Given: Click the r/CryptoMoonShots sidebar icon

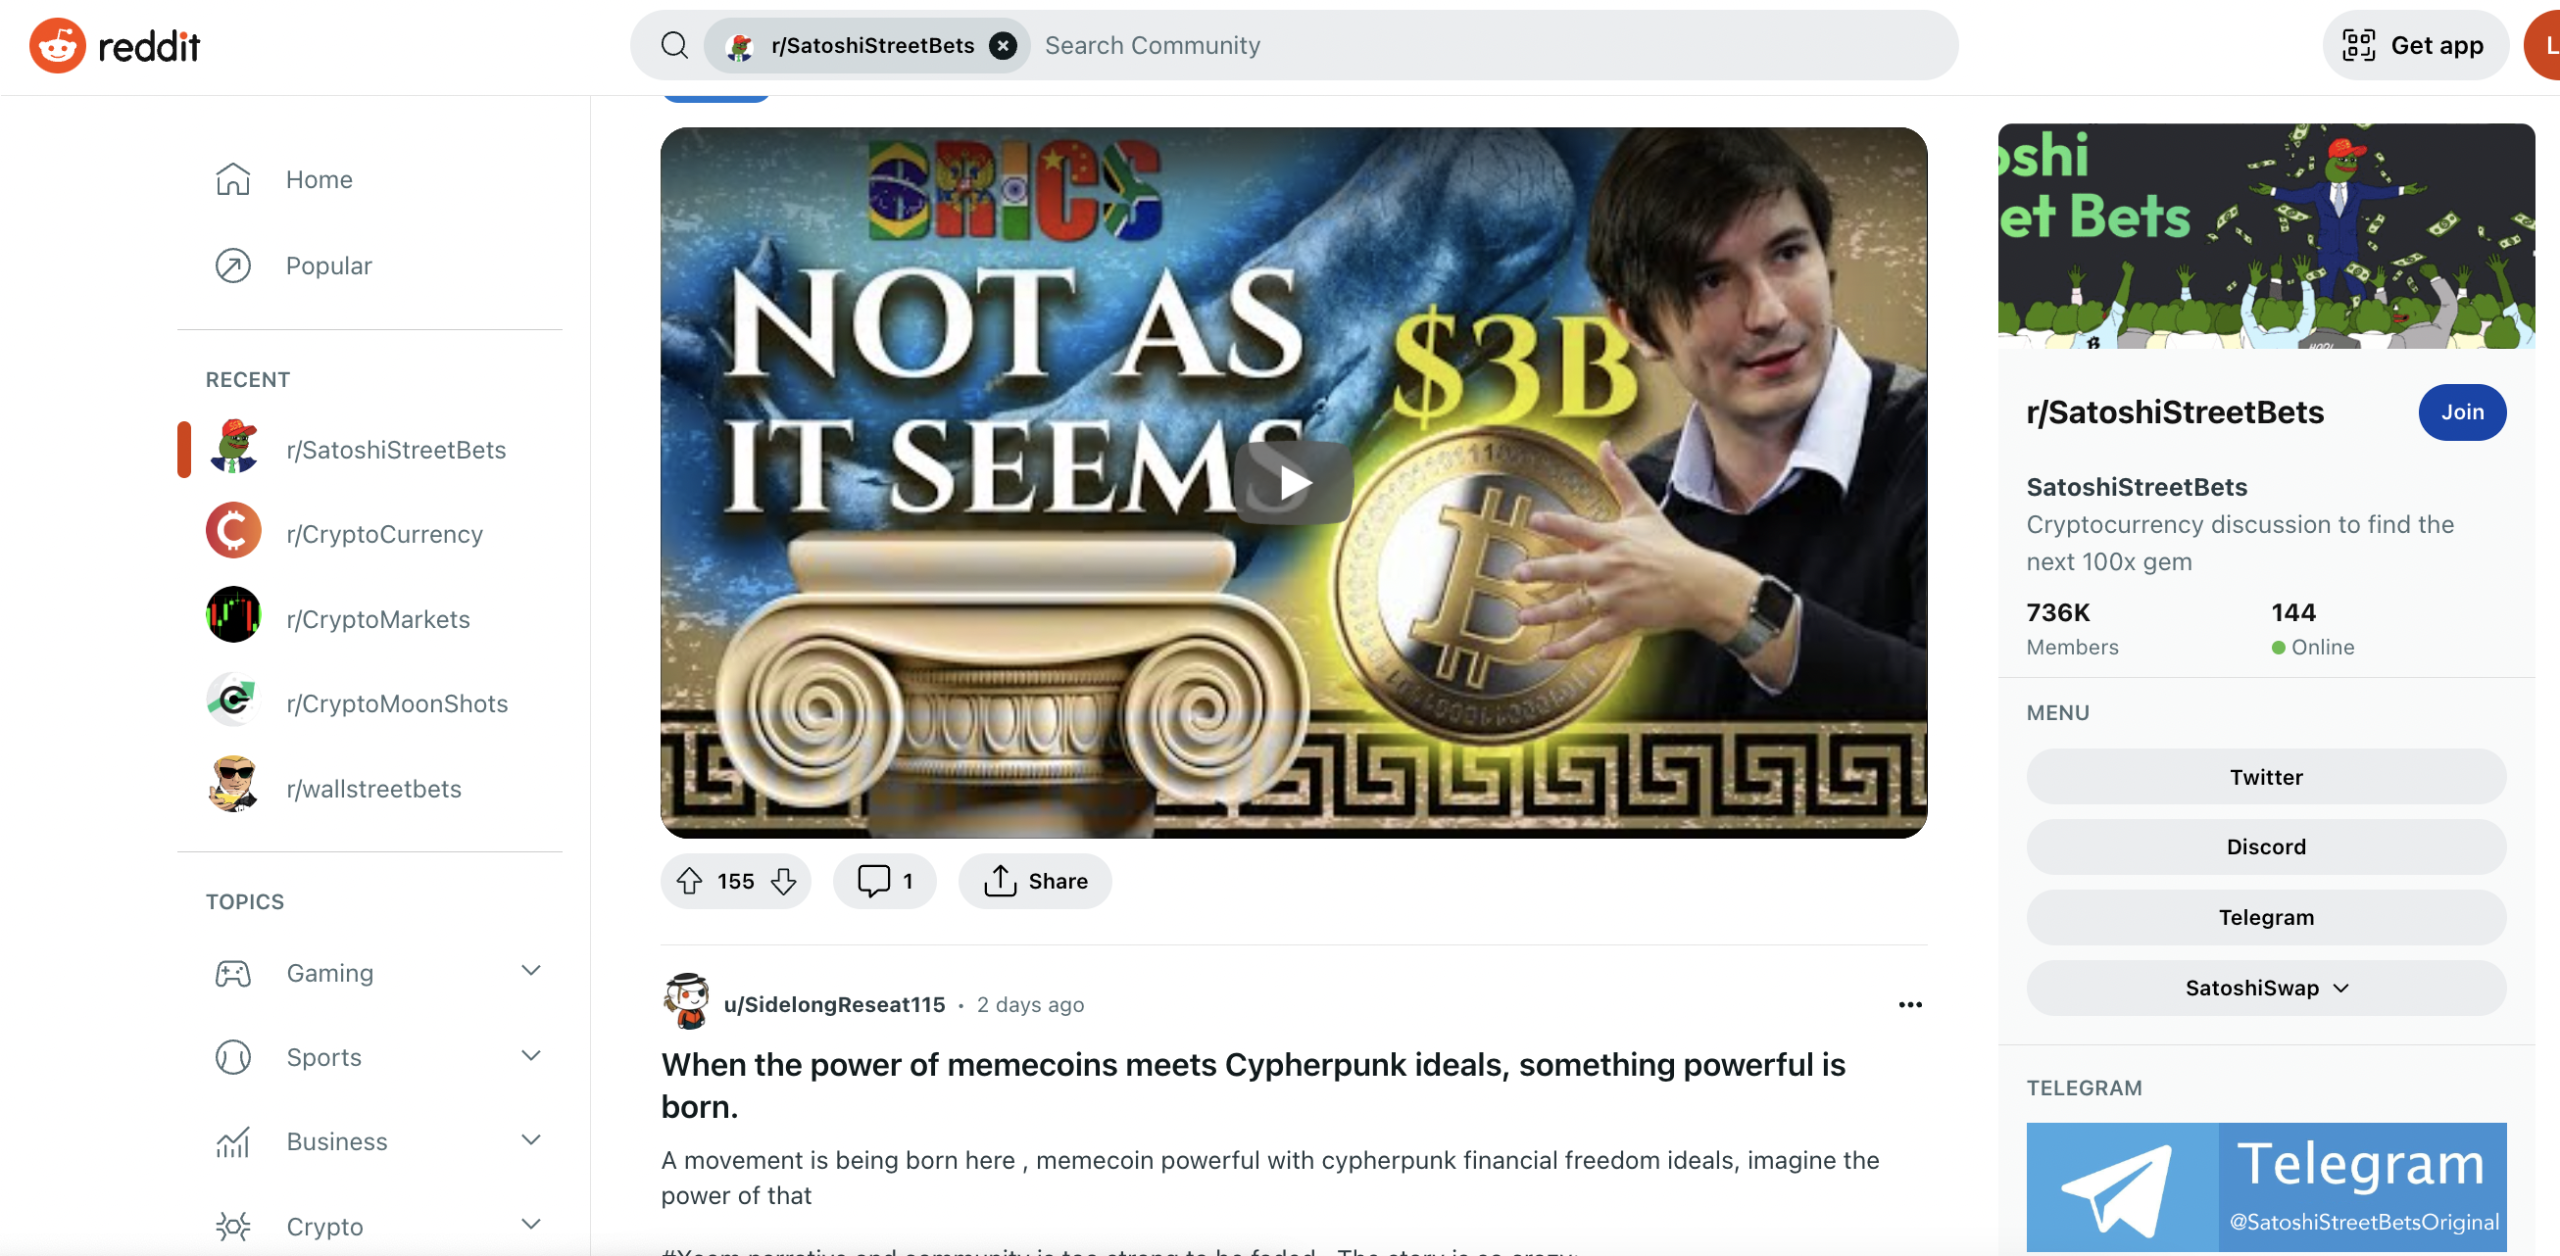Looking at the screenshot, I should [233, 704].
